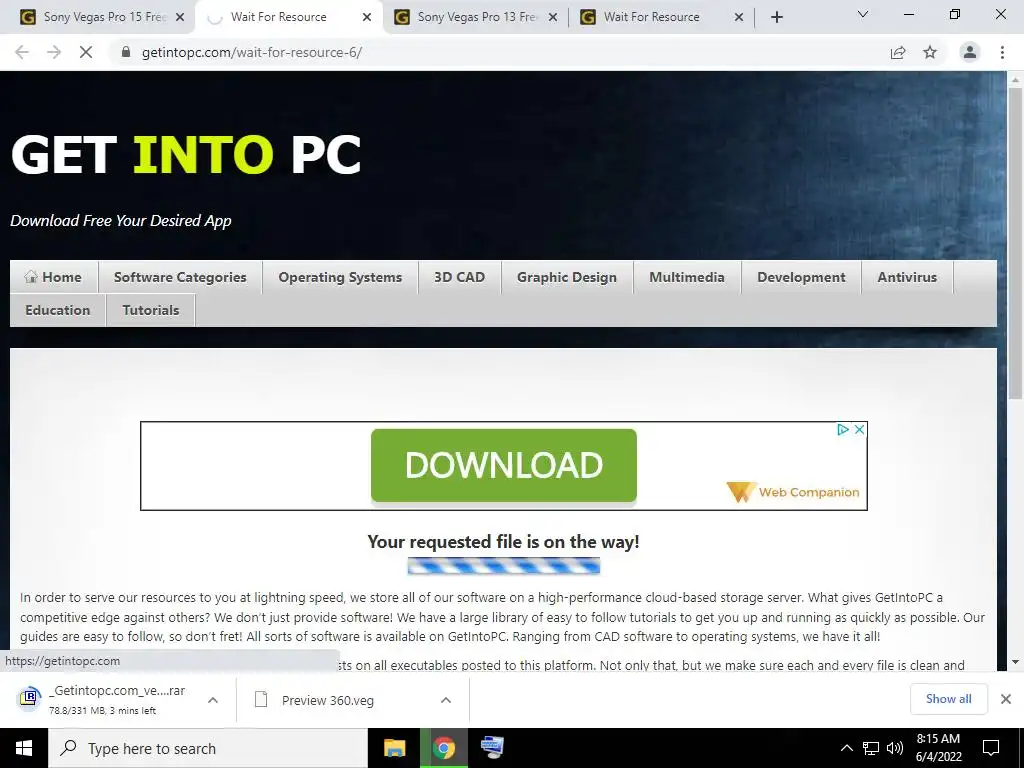The width and height of the screenshot is (1024, 768).
Task: Open Chrome three-dot menu
Action: 1002,52
